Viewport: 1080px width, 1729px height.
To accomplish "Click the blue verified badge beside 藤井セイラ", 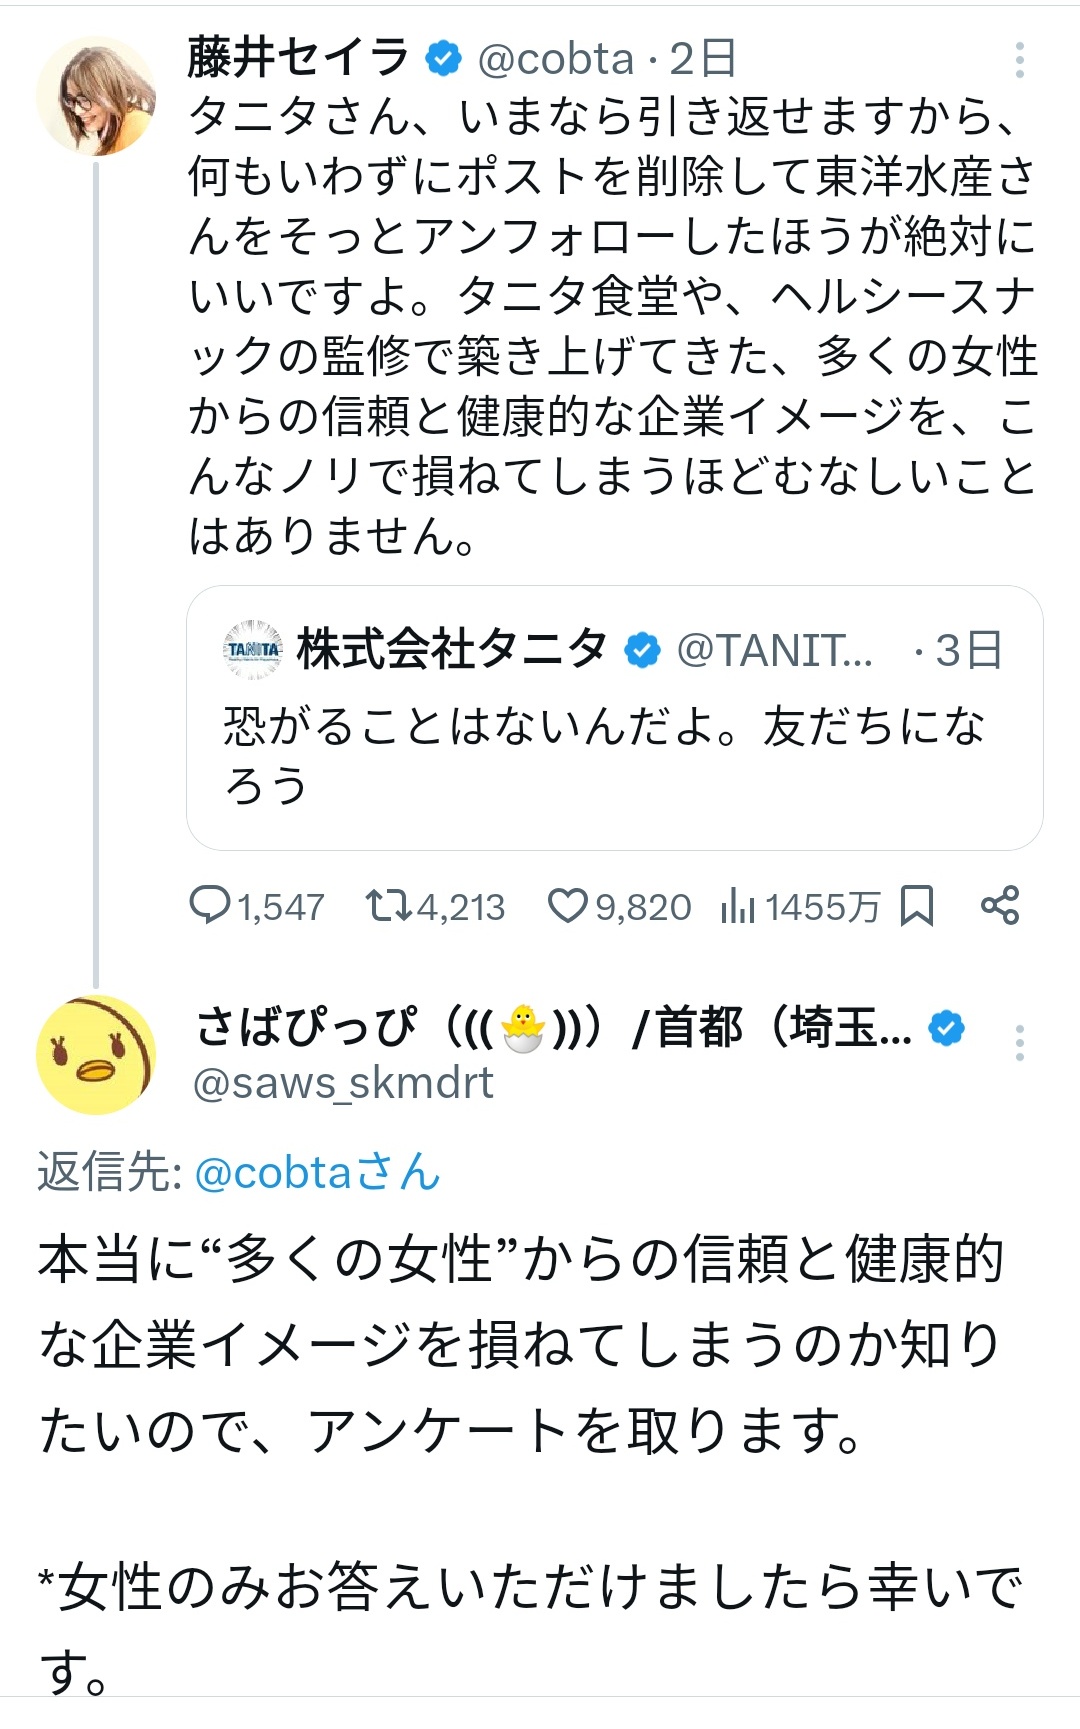I will tap(443, 59).
